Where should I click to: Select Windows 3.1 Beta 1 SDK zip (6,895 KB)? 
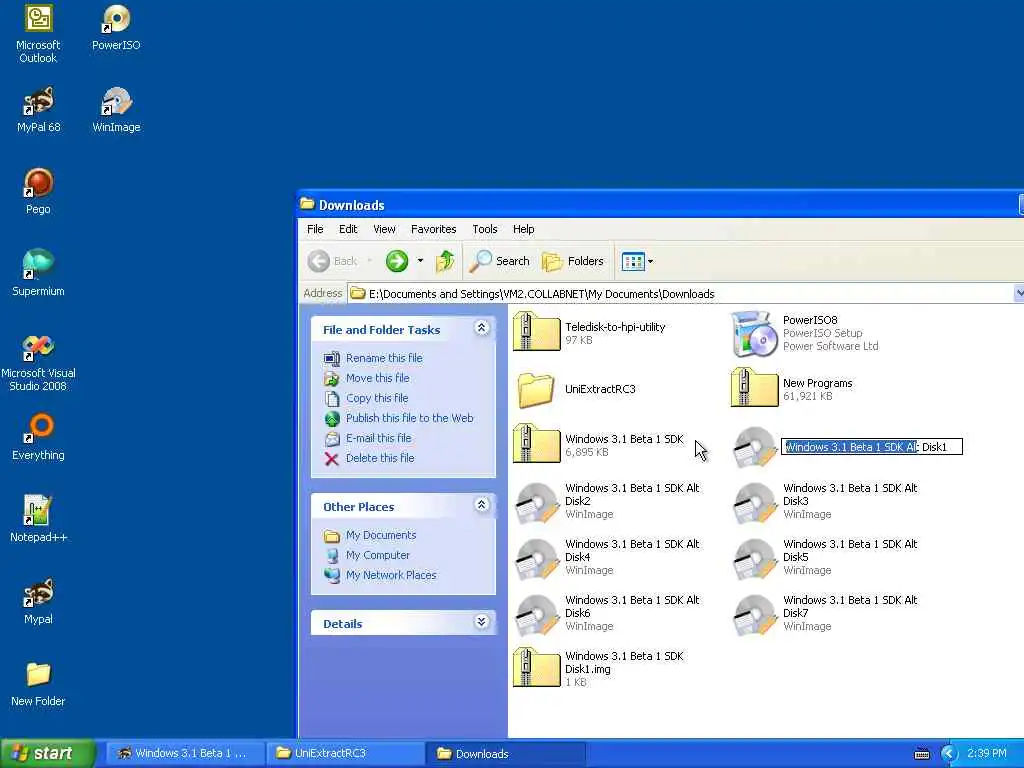coord(599,444)
